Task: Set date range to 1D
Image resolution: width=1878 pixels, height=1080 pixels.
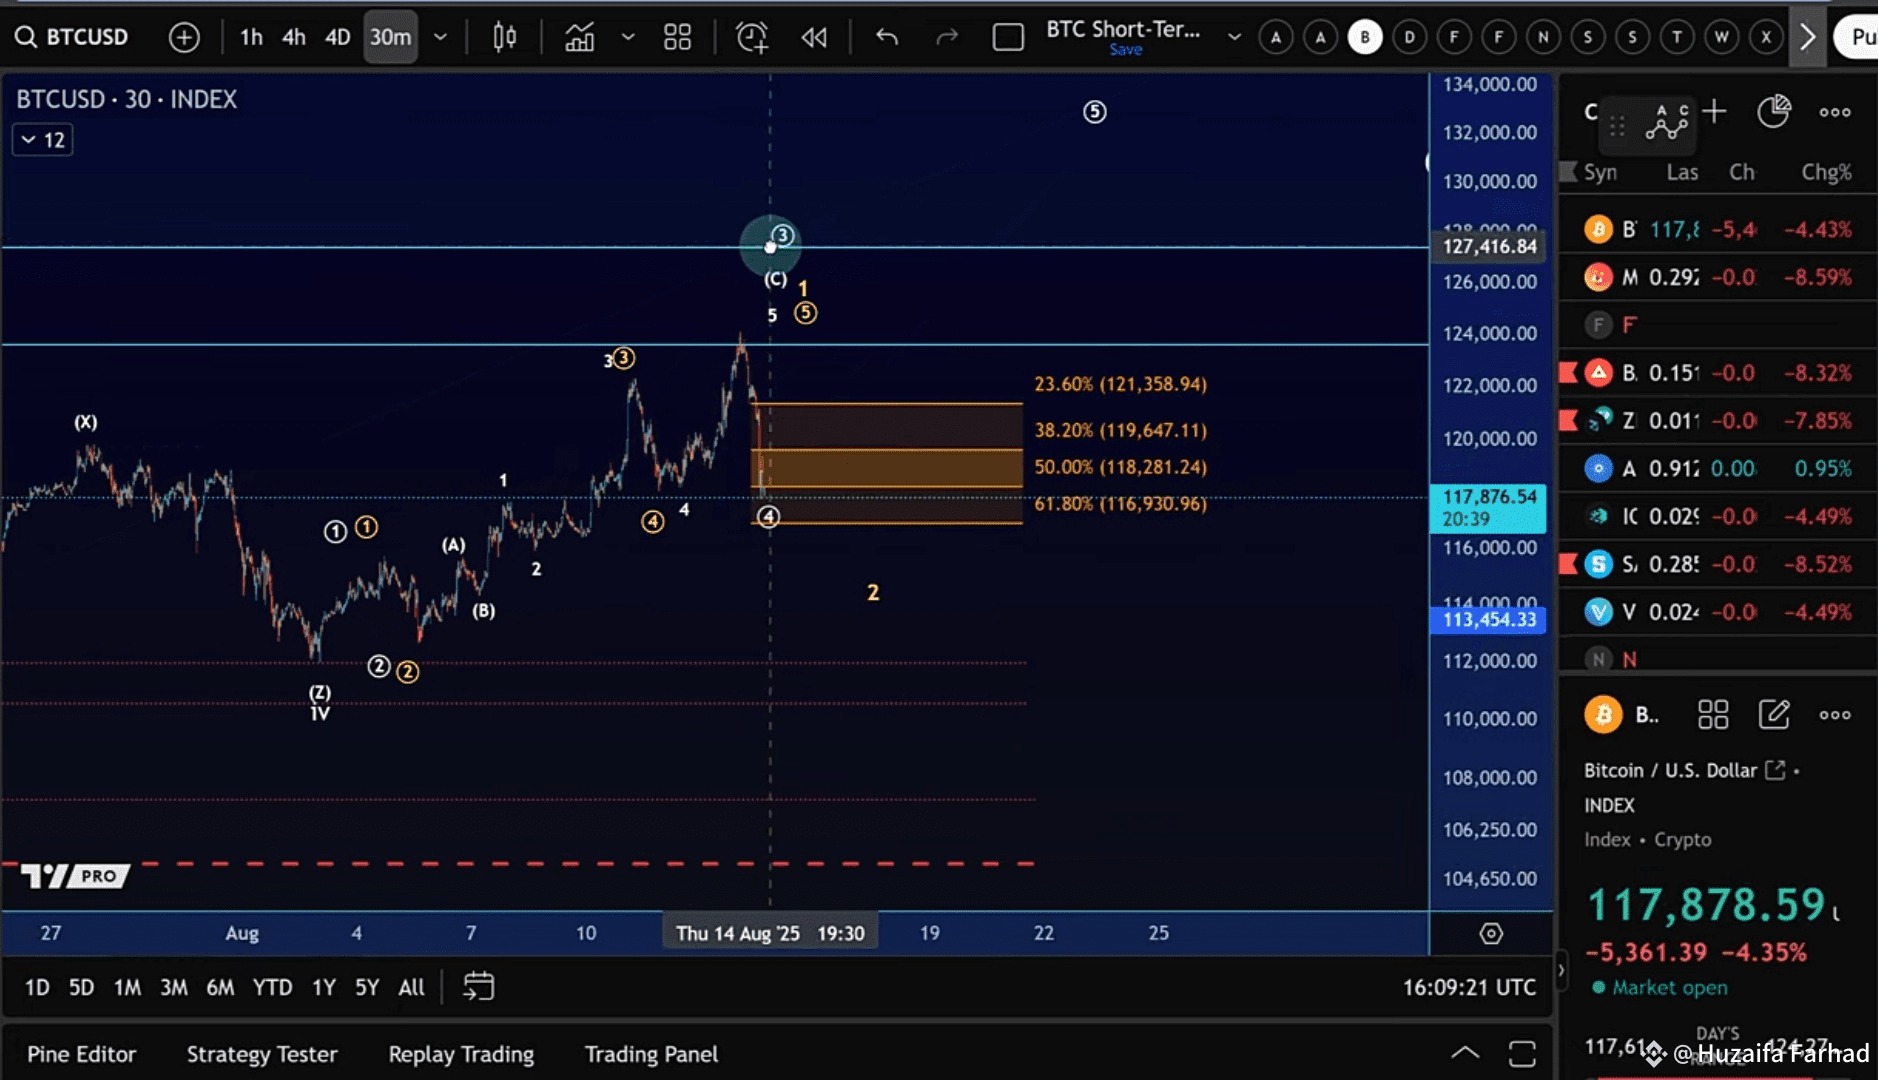Action: (x=37, y=988)
